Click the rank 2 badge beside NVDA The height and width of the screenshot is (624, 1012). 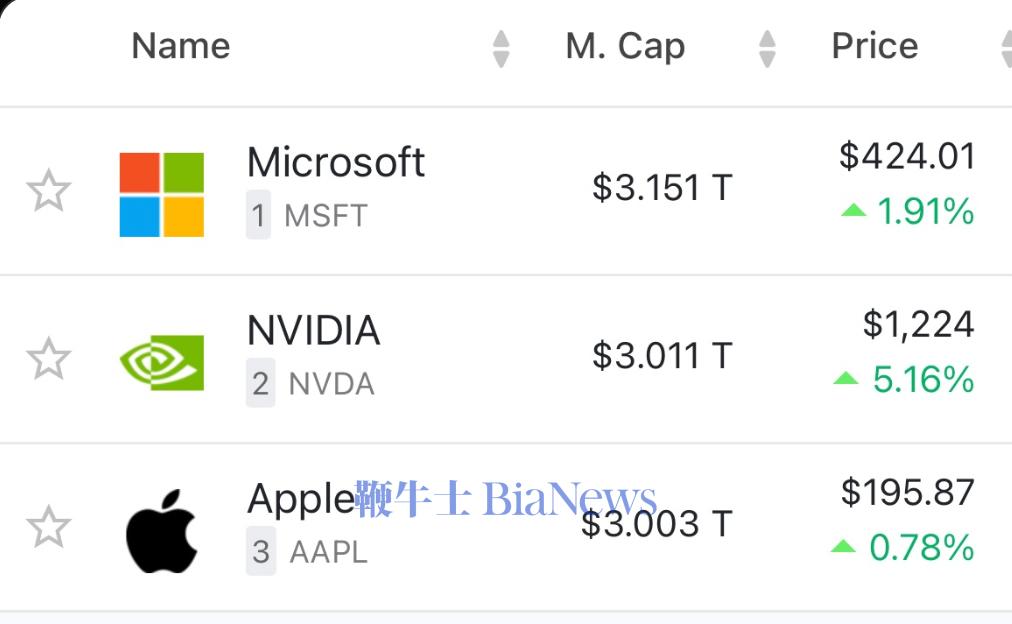click(x=260, y=383)
